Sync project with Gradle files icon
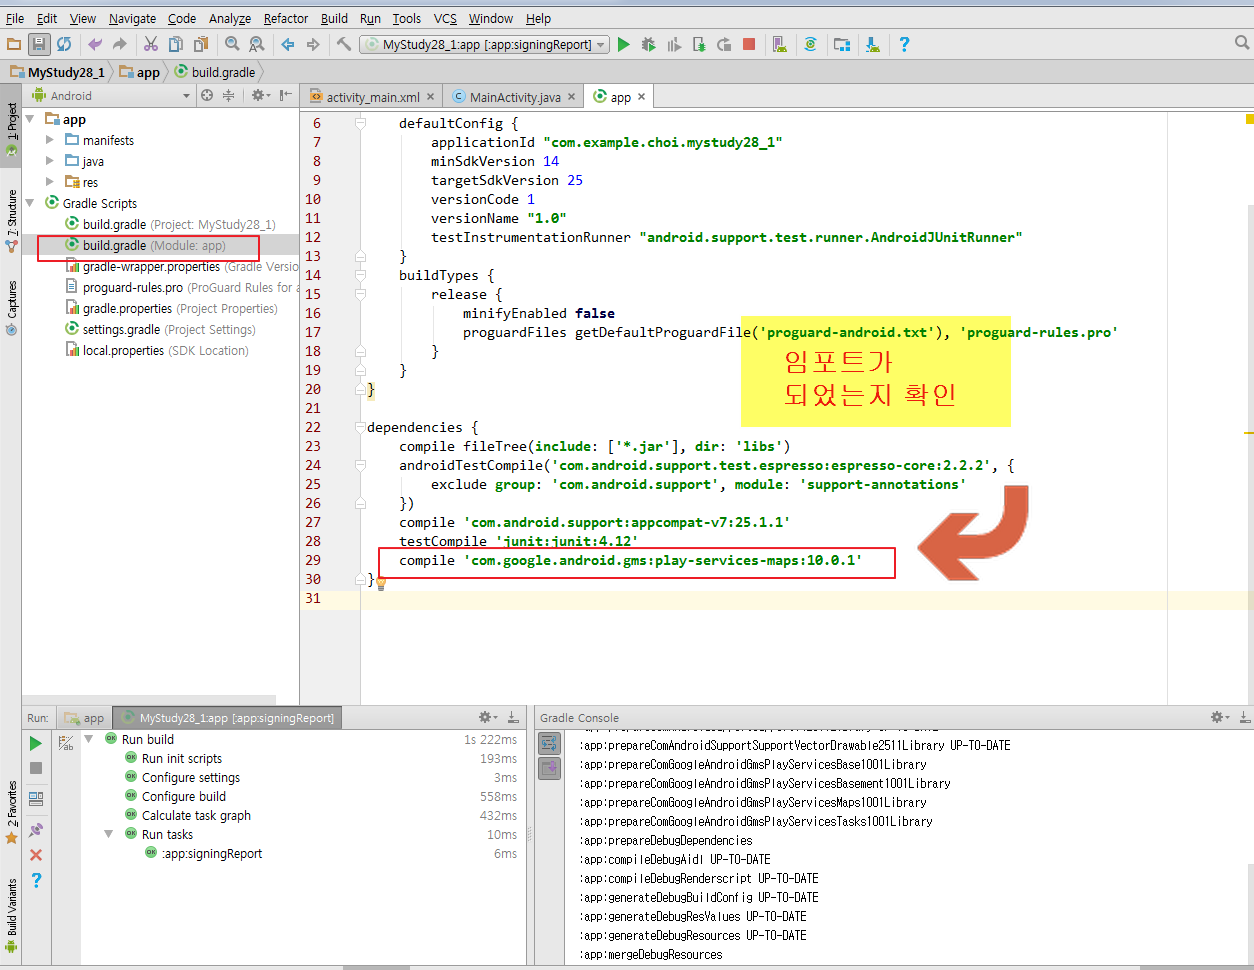Screen dimensions: 1254x970 tap(811, 44)
